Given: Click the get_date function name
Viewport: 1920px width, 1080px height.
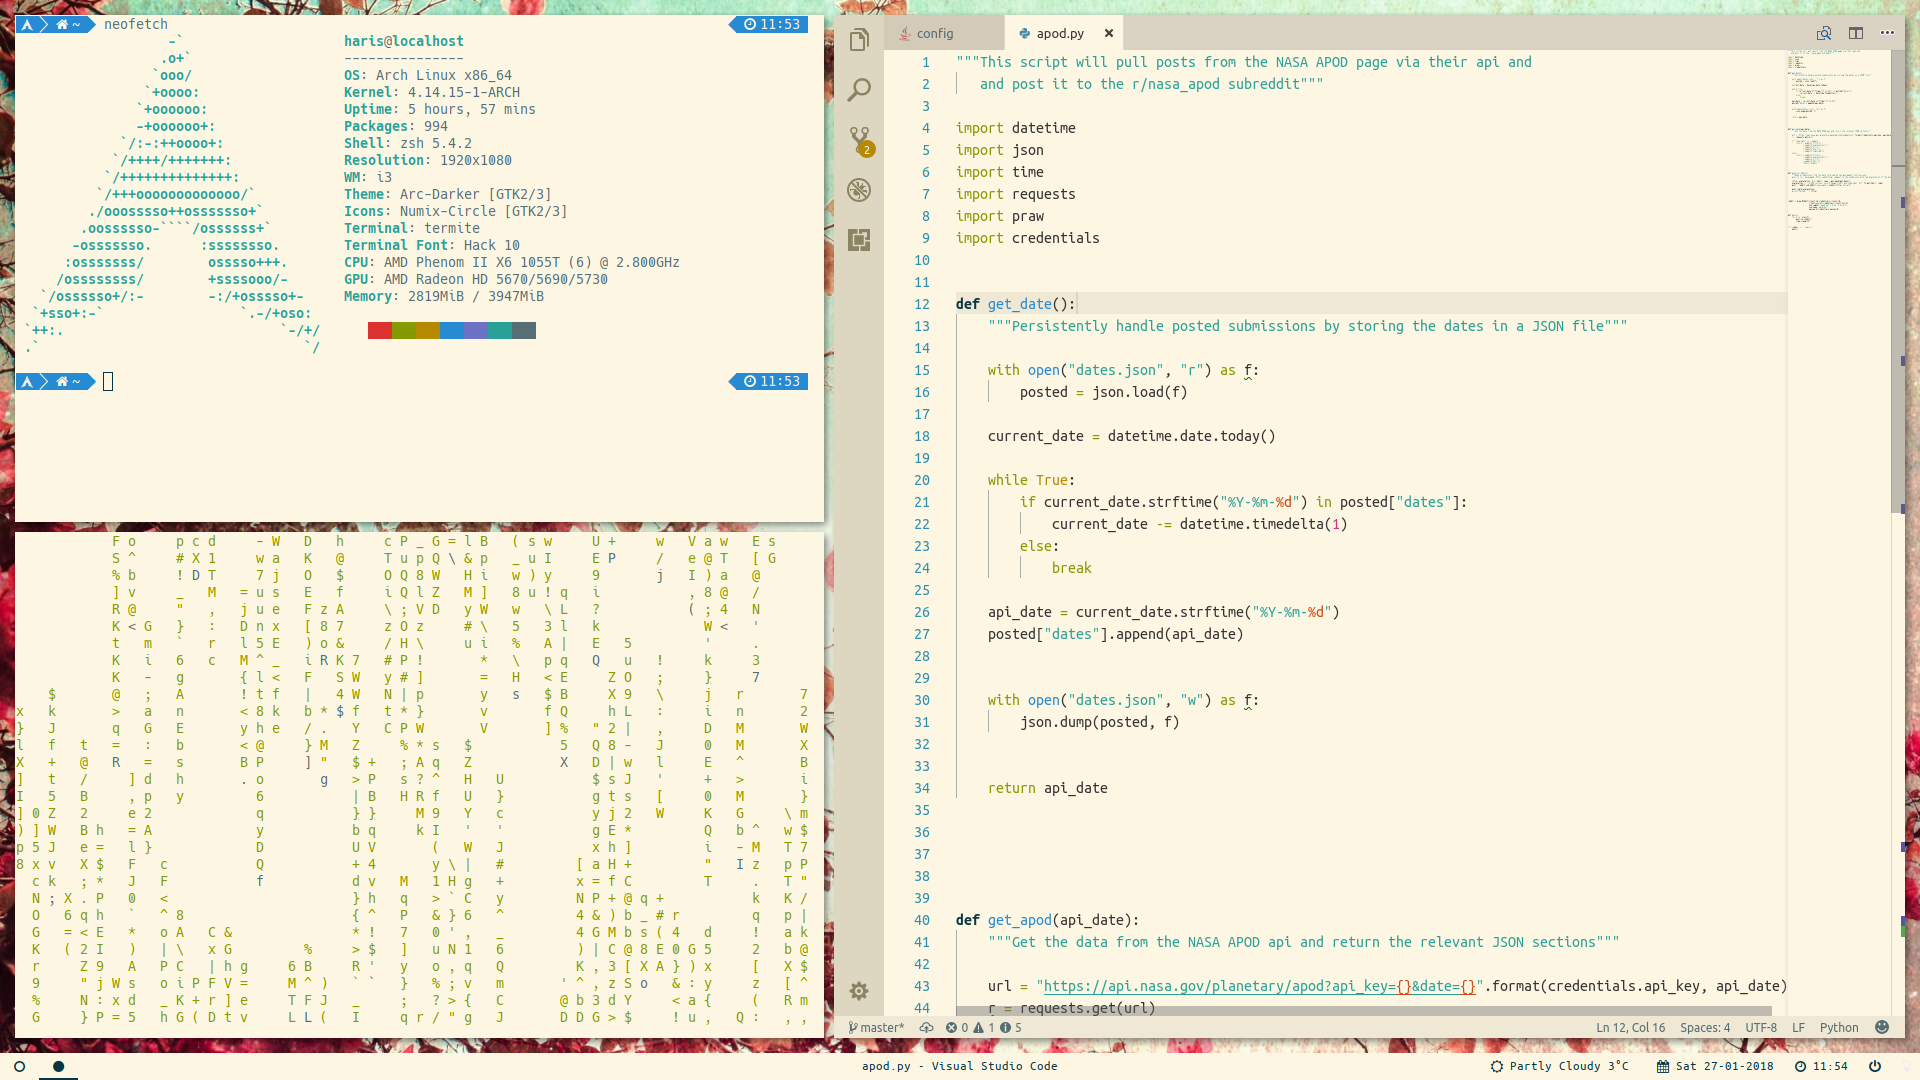Looking at the screenshot, I should (1020, 304).
